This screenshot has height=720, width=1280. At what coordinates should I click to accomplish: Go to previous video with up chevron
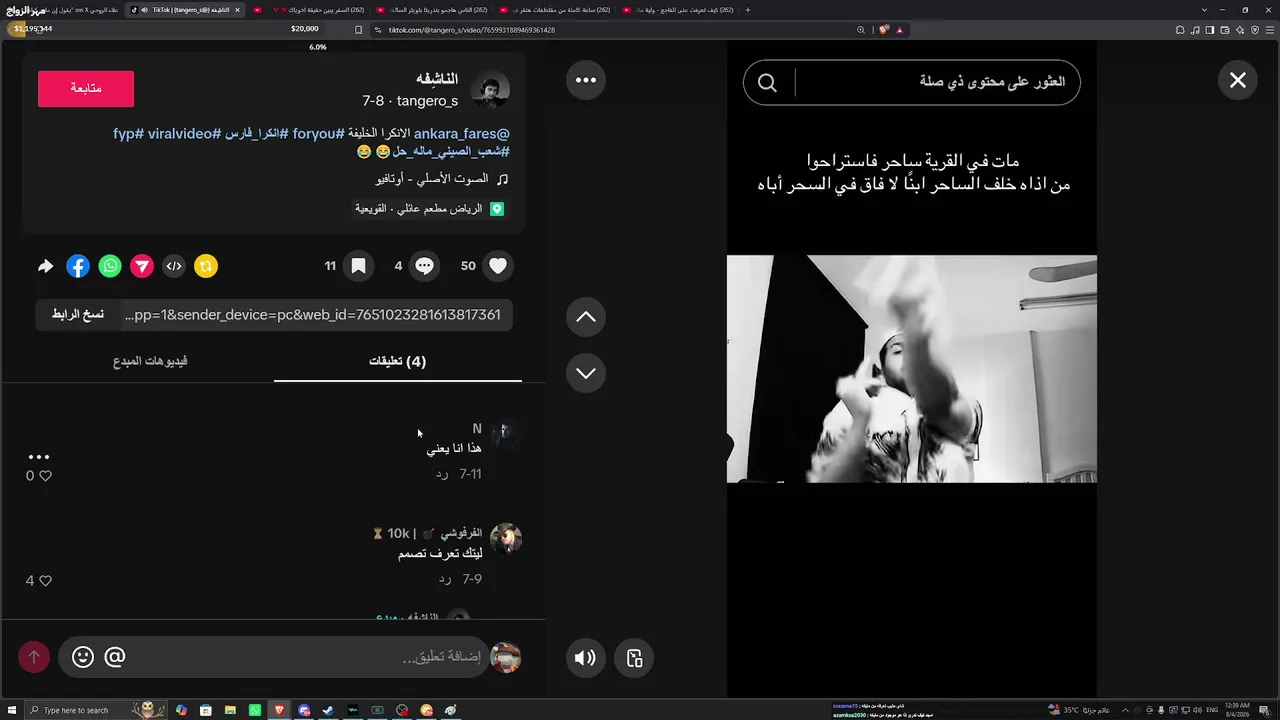pyautogui.click(x=586, y=317)
